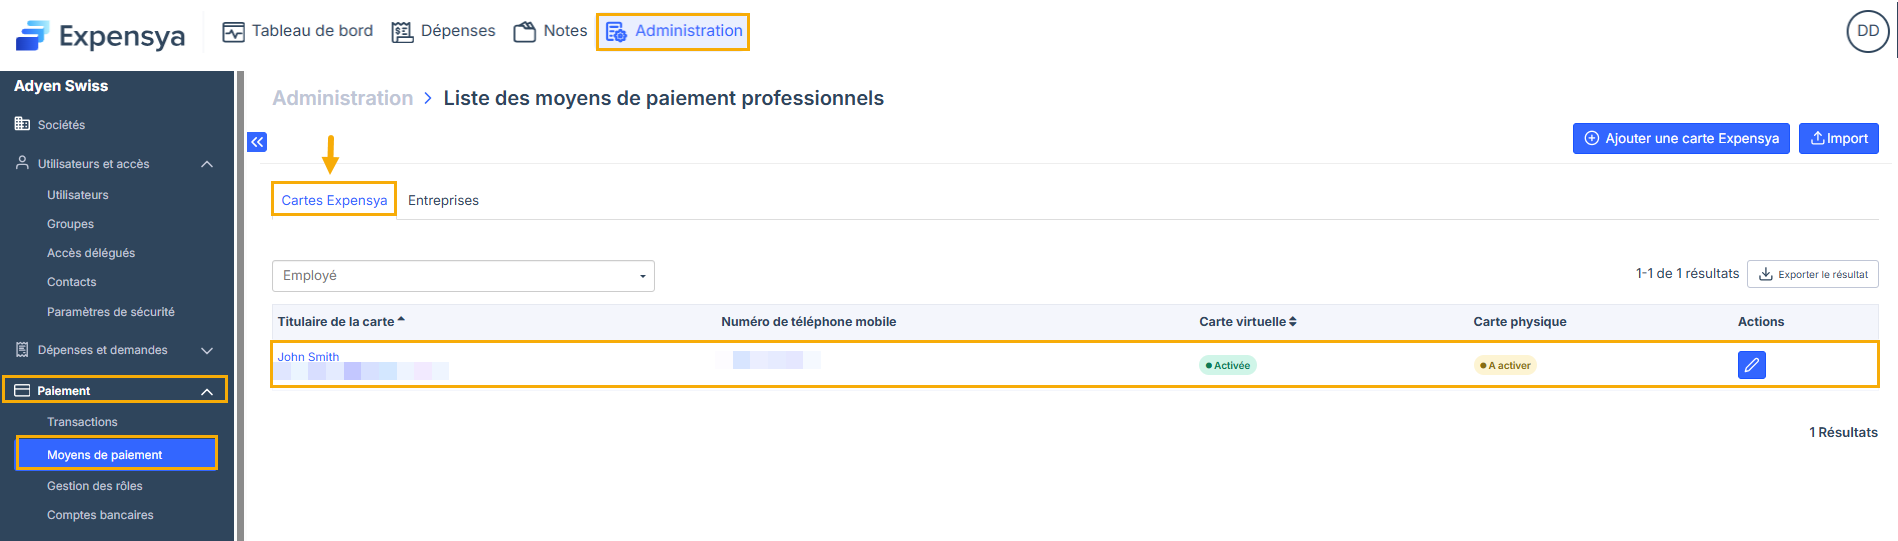
Task: Click the pencil edit icon for John Smith
Action: [1751, 365]
